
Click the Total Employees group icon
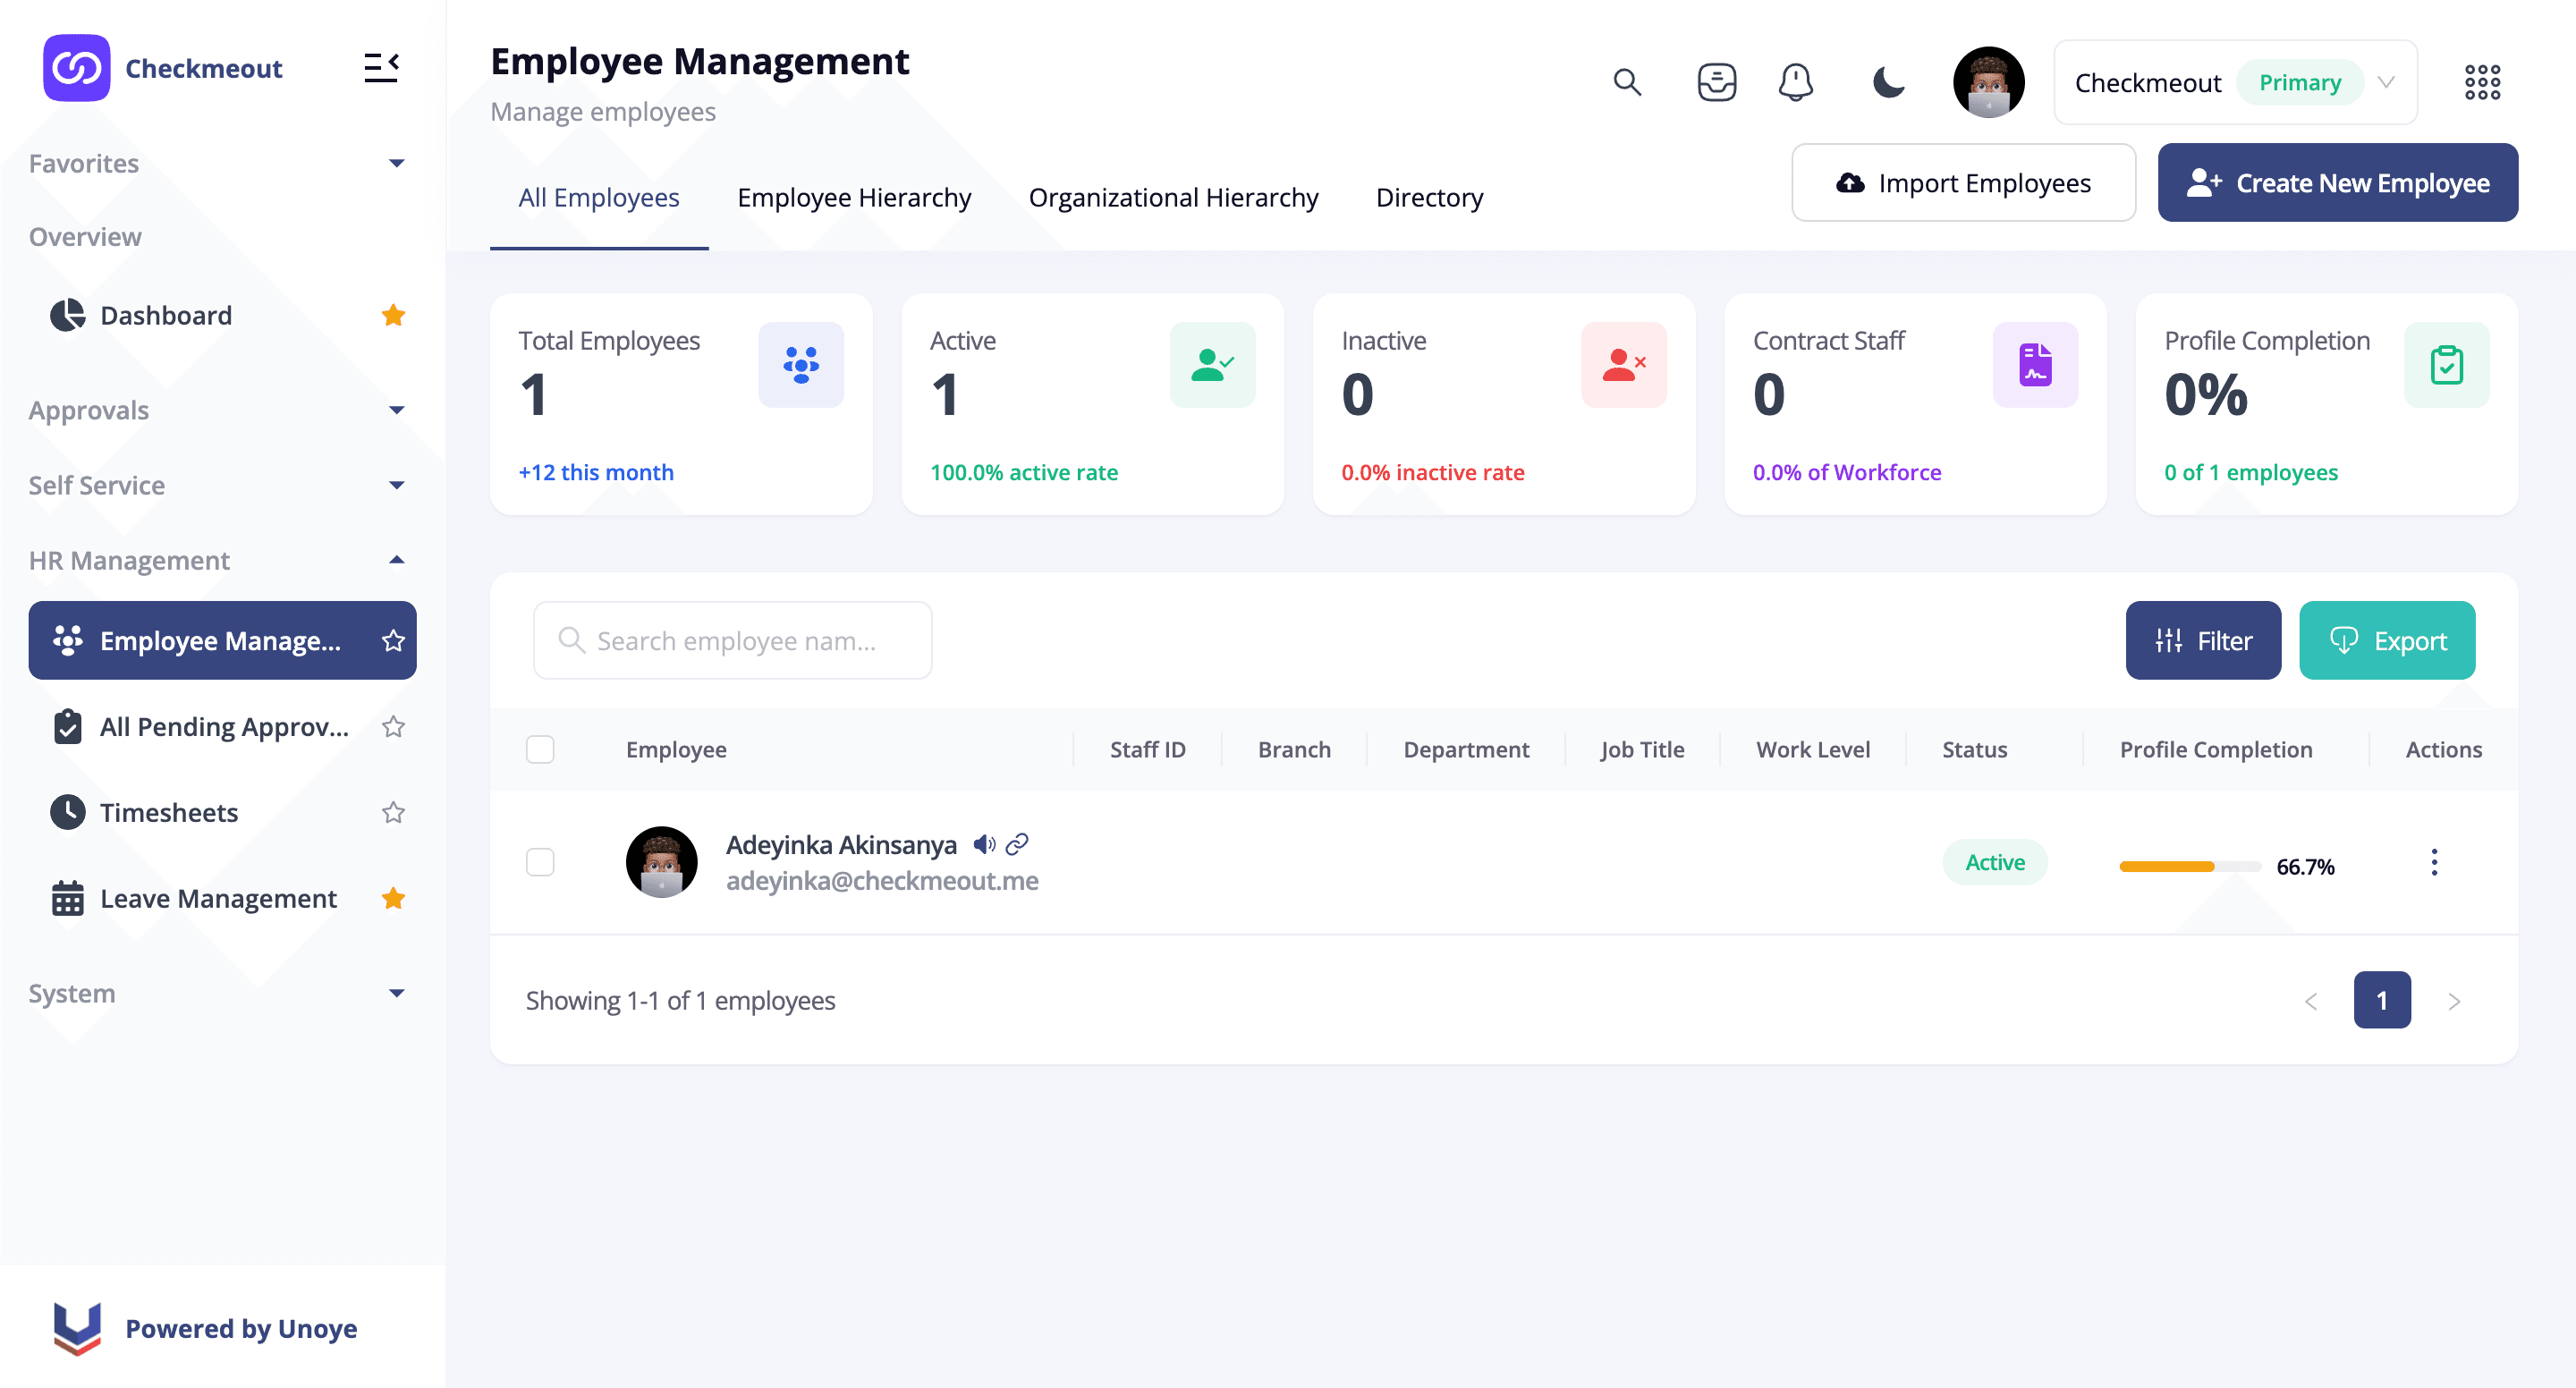pyautogui.click(x=801, y=365)
